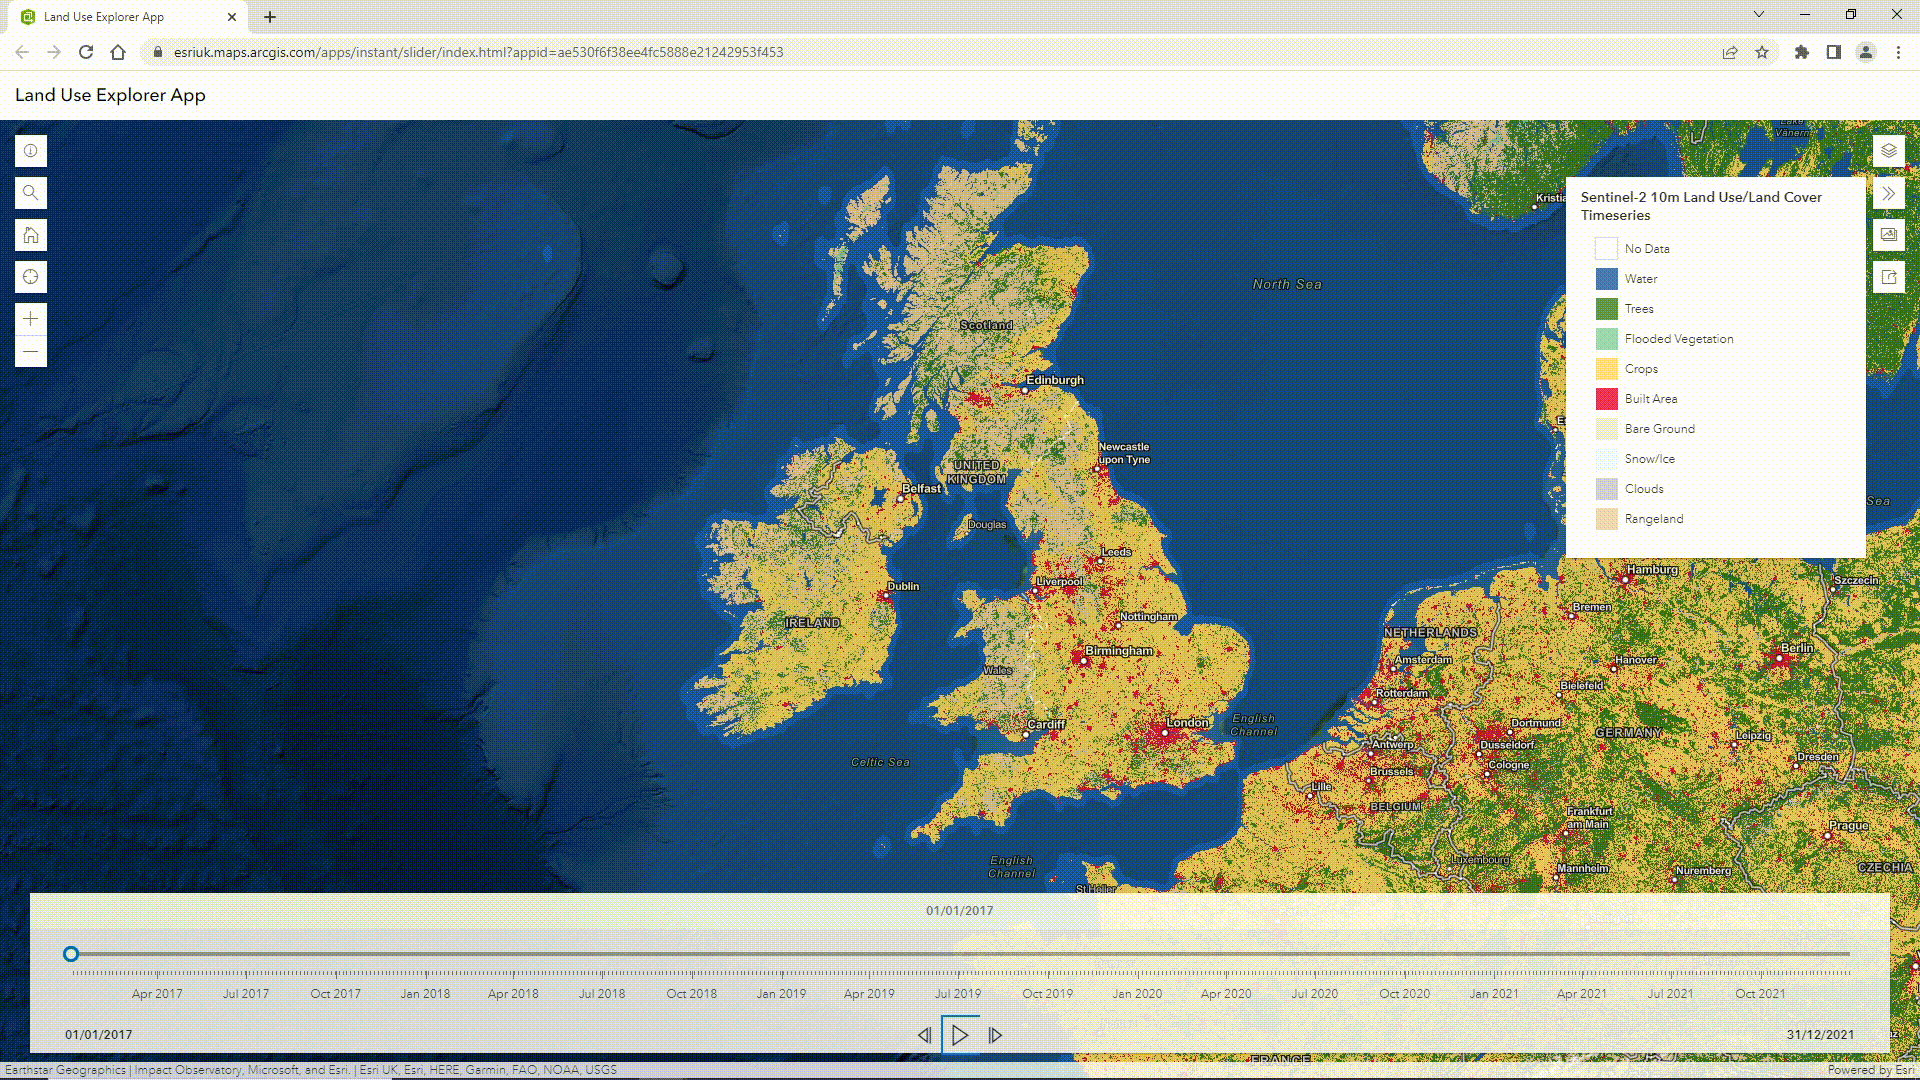1920x1080 pixels.
Task: Click the time slider handle at 2017
Action: [x=71, y=954]
